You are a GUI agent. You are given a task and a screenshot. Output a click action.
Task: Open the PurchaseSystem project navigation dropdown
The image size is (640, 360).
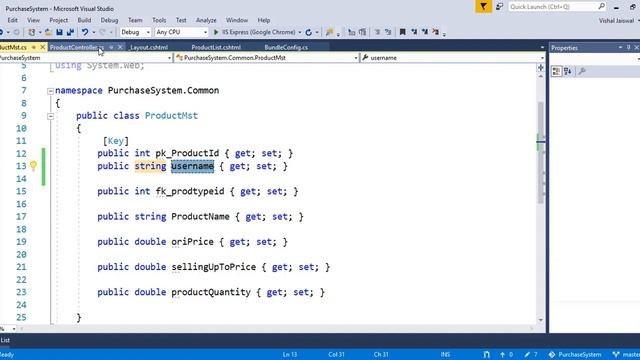[169, 58]
